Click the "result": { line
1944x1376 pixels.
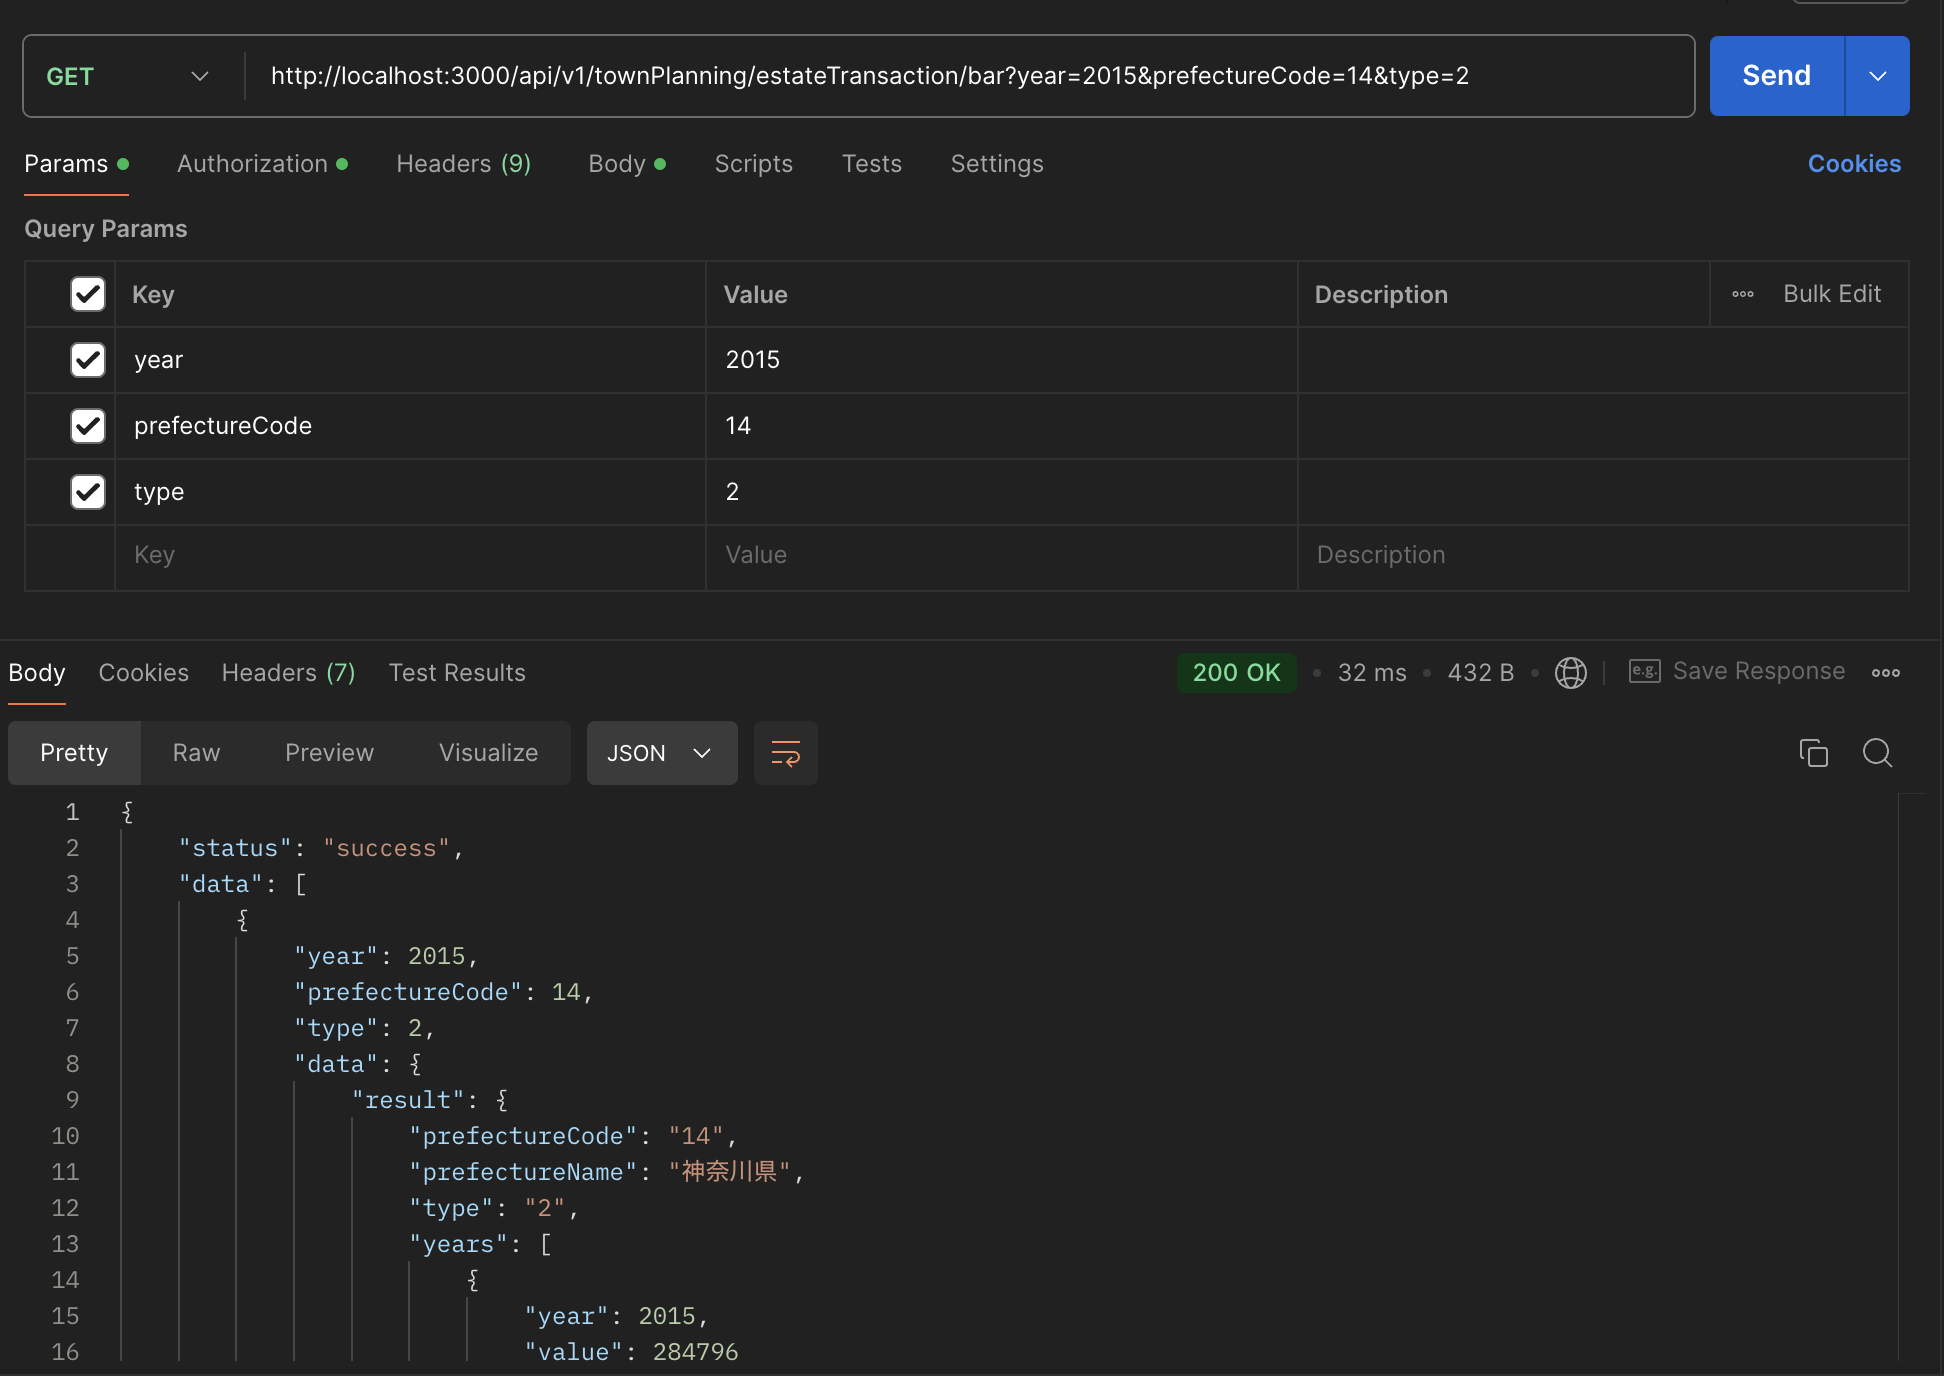pyautogui.click(x=430, y=1100)
